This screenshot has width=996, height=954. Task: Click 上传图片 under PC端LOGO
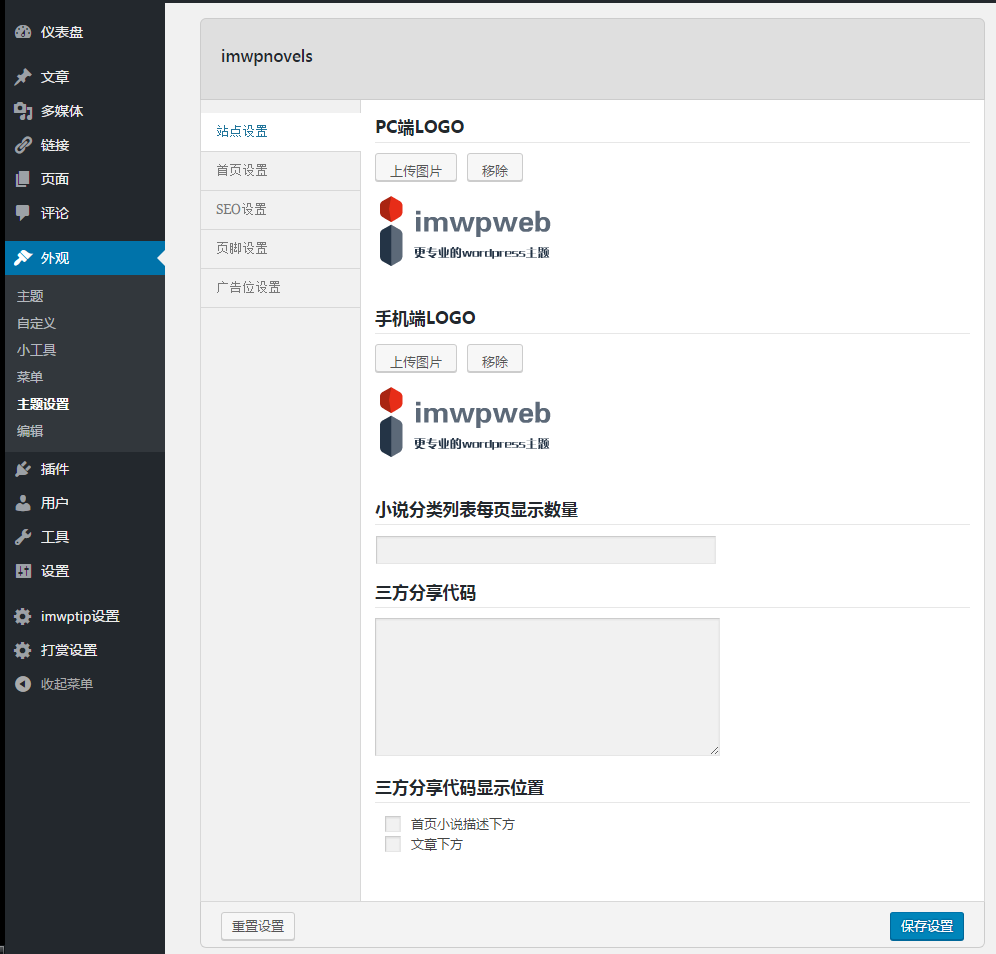(x=416, y=168)
